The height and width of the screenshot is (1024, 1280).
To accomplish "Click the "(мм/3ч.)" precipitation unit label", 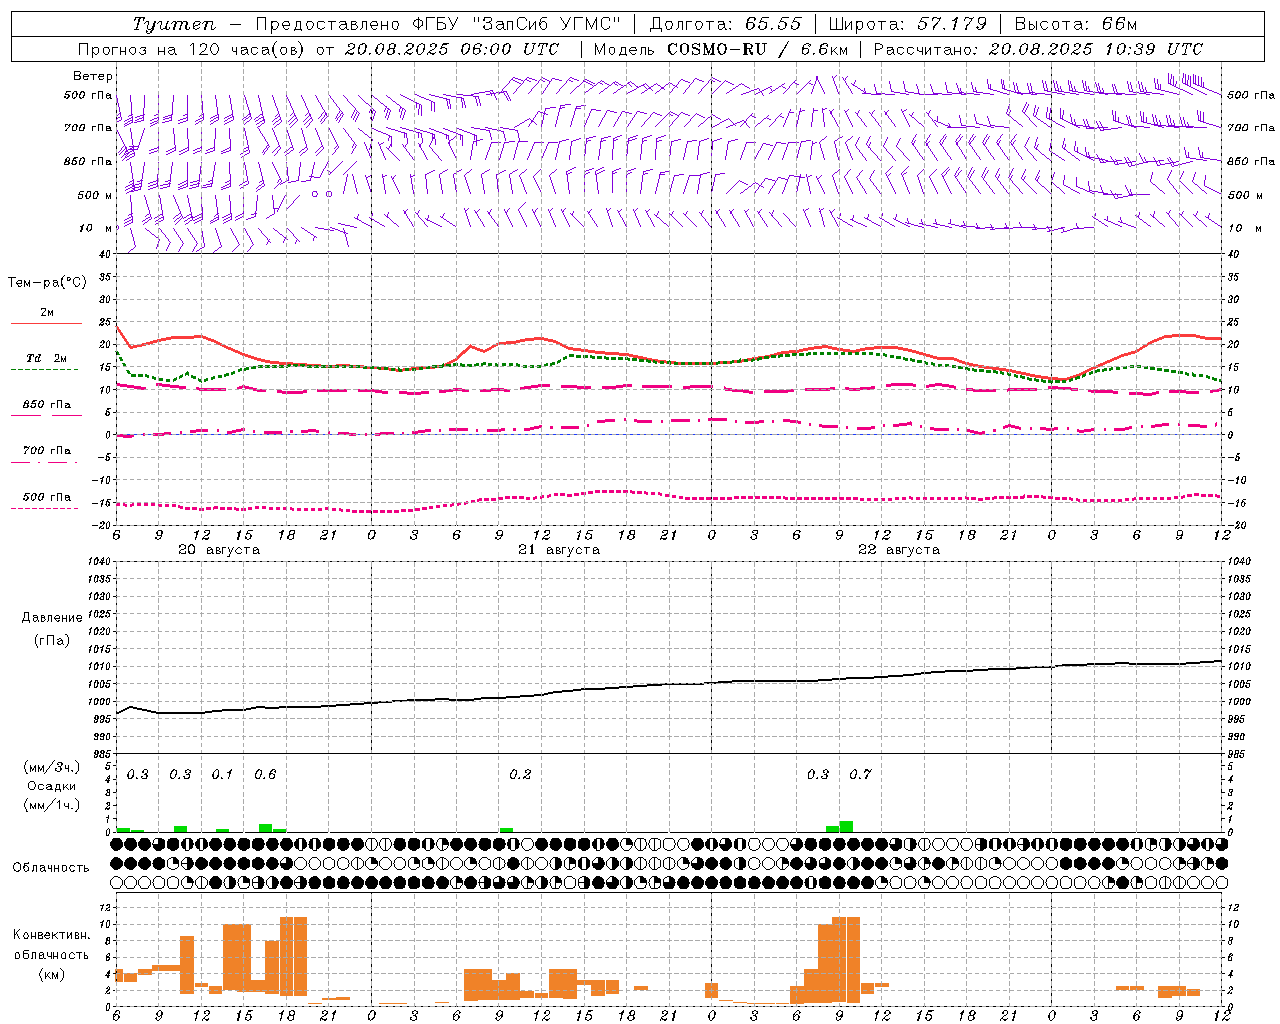I will [52, 767].
